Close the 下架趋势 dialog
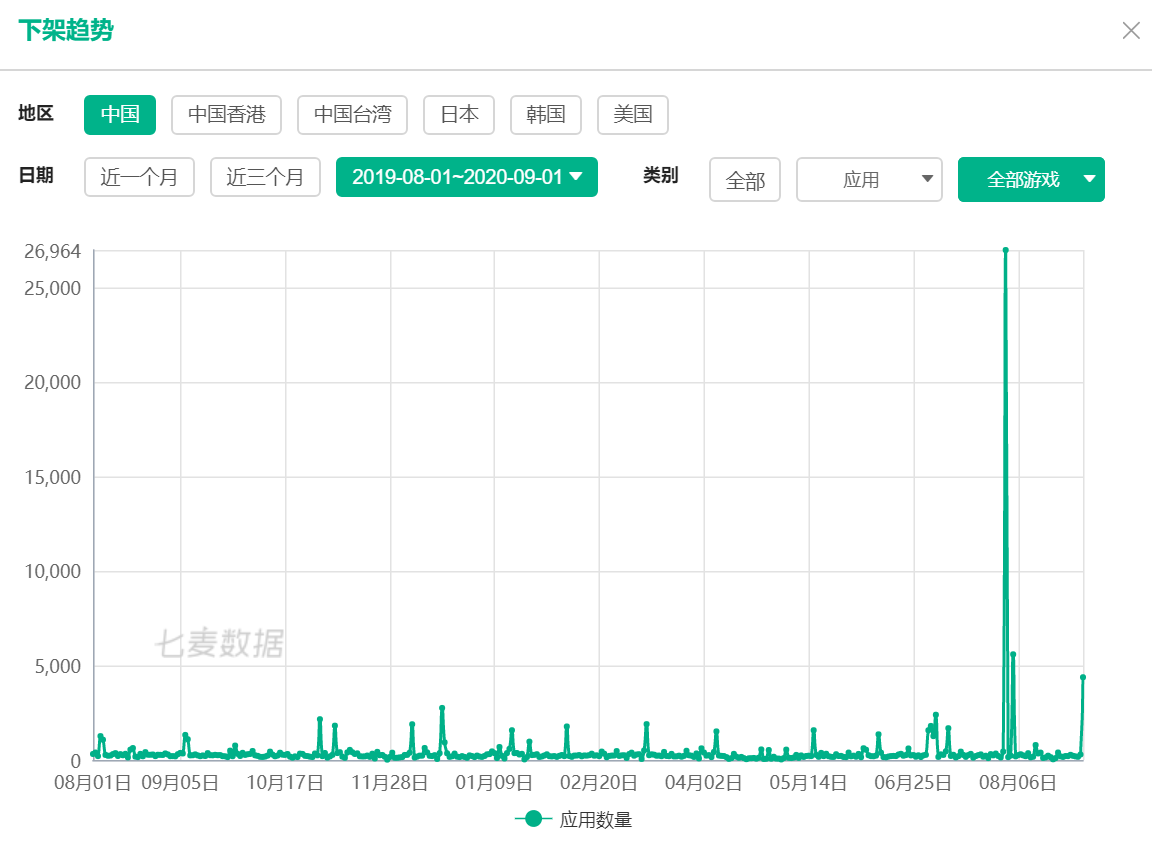 click(x=1131, y=30)
